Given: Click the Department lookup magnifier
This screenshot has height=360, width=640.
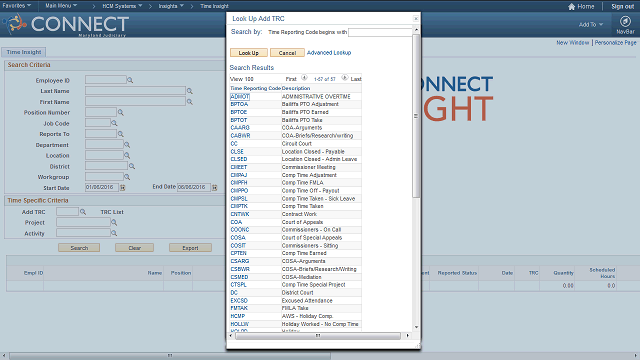Looking at the screenshot, I should [x=127, y=144].
